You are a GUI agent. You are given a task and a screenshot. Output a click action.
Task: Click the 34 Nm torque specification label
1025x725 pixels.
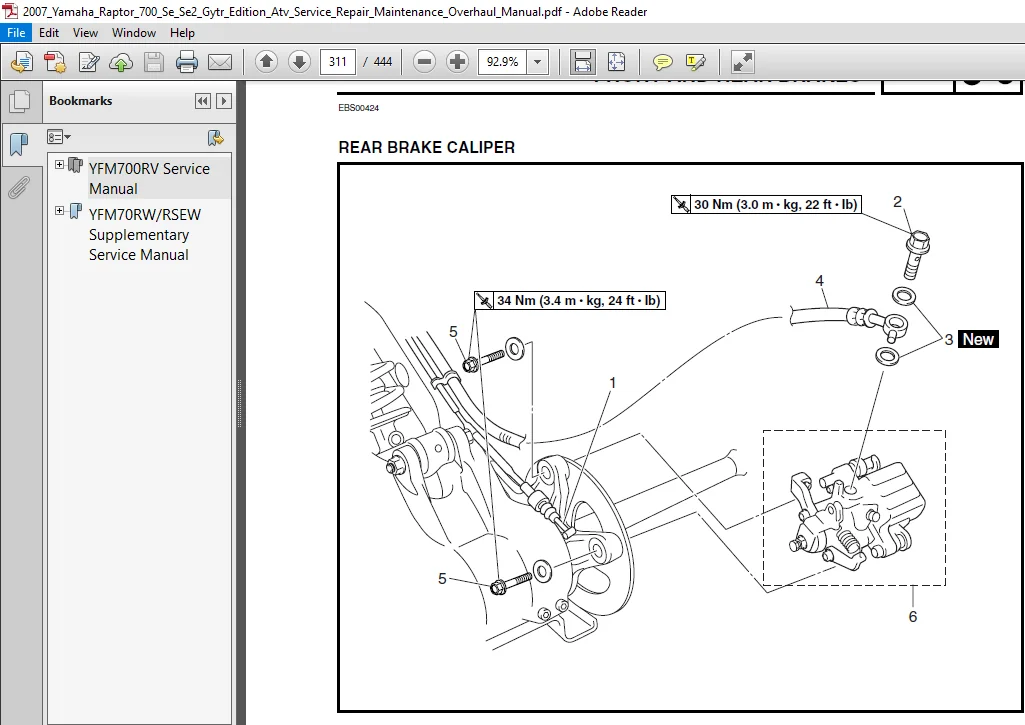pyautogui.click(x=570, y=301)
